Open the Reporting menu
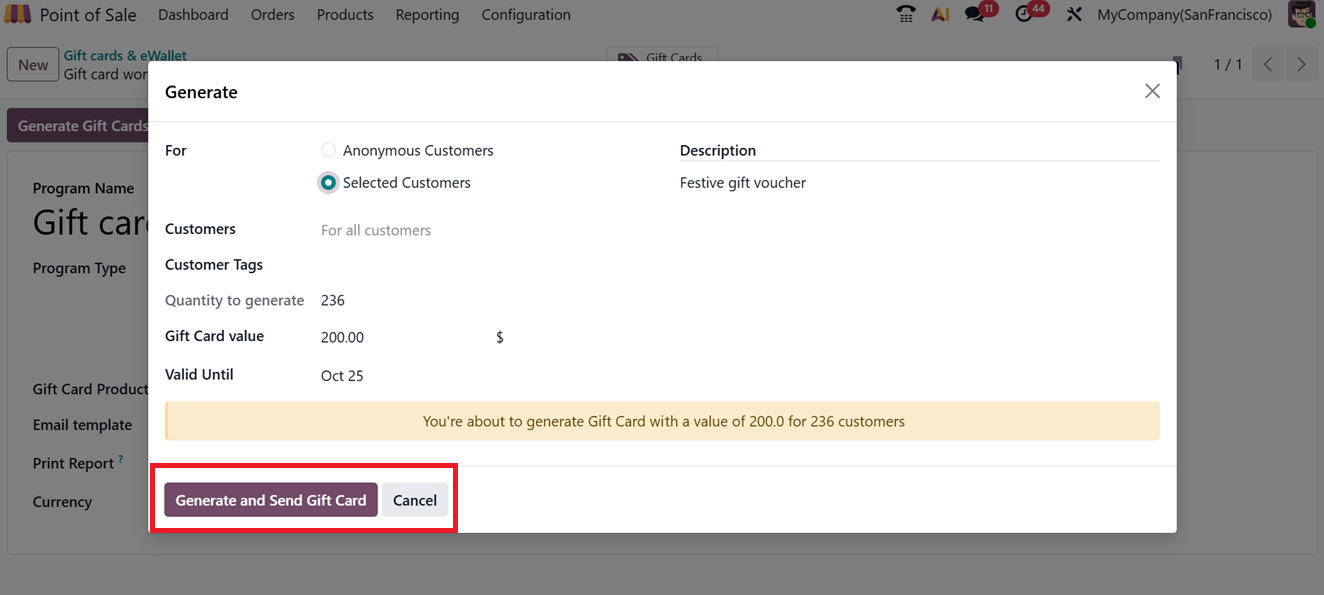The height and width of the screenshot is (595, 1324). point(427,15)
